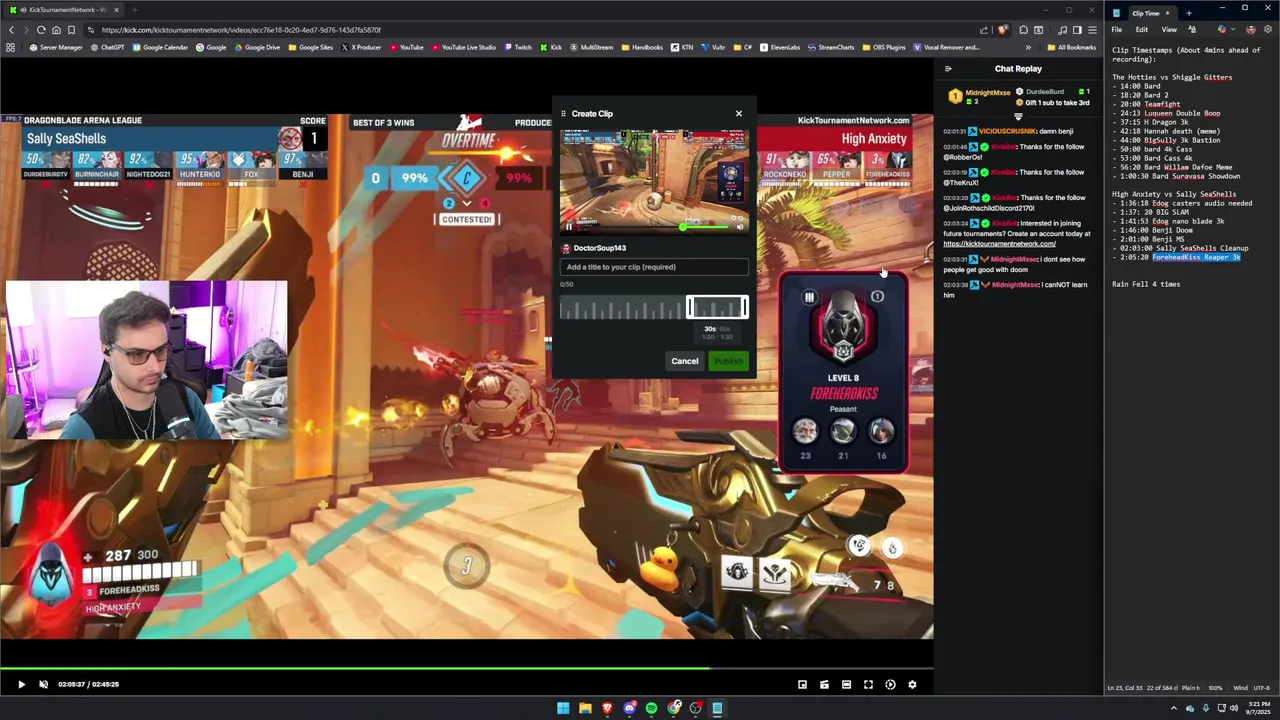Screen dimensions: 1280x720
Task: Click the highlighted ForeheadKiss Reaper 3k text
Action: click(x=1196, y=257)
